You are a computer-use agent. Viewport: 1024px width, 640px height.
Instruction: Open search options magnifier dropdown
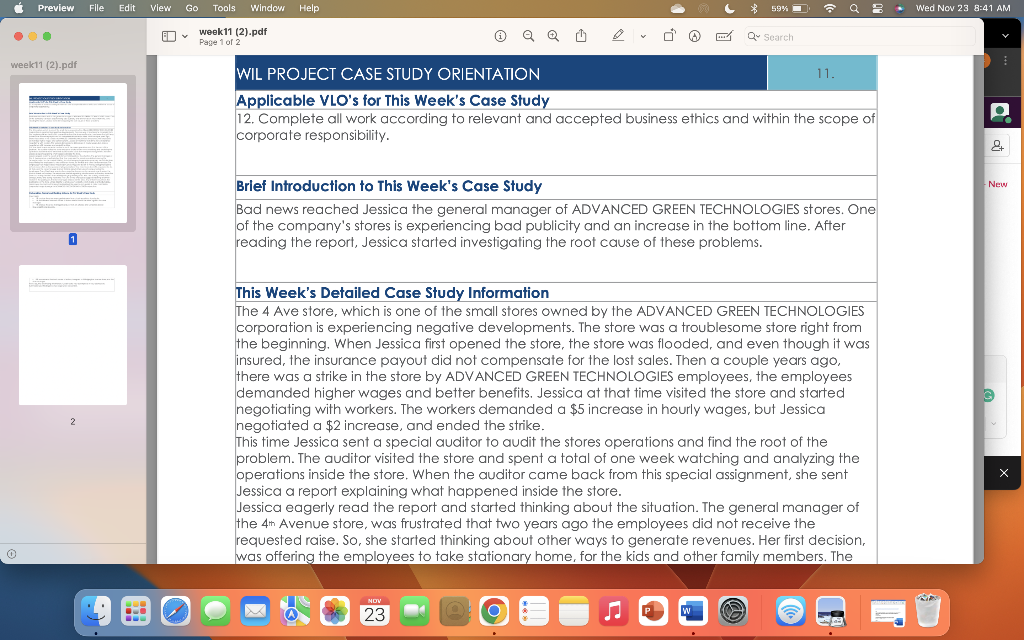point(754,37)
